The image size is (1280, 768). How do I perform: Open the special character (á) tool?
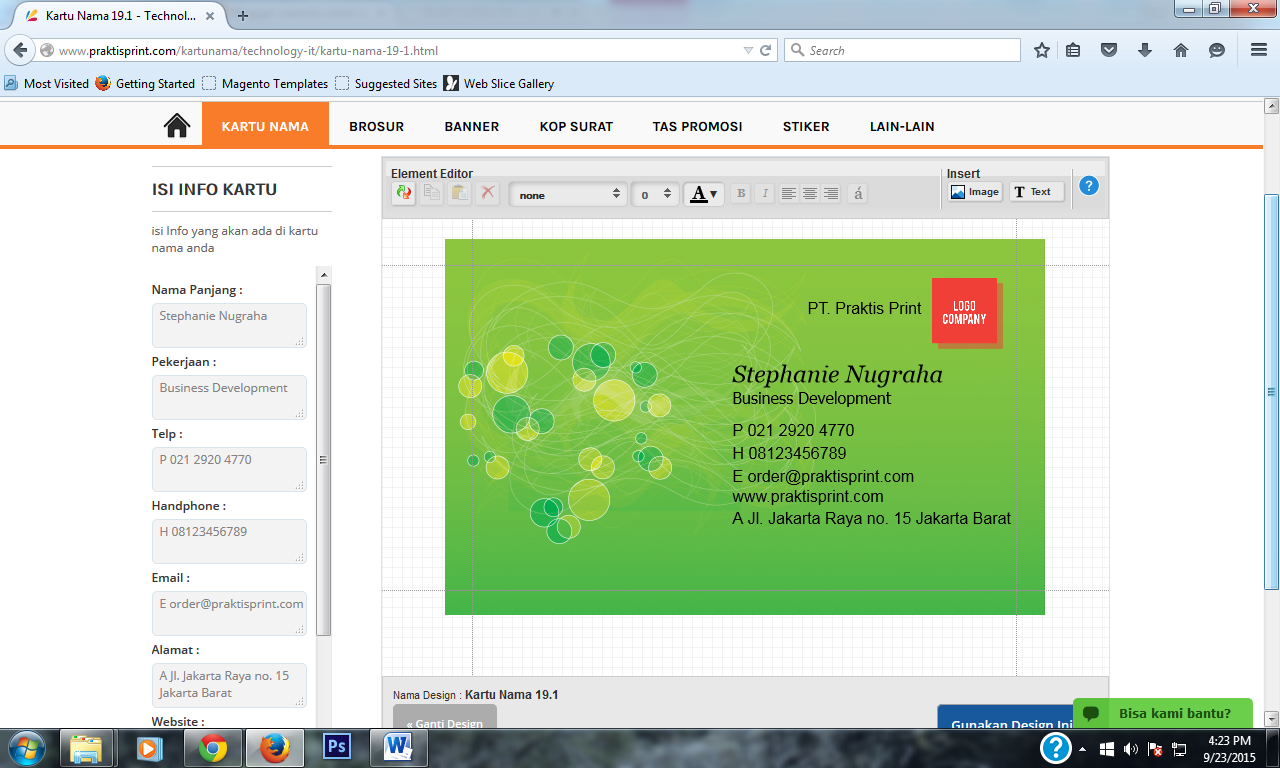[857, 194]
